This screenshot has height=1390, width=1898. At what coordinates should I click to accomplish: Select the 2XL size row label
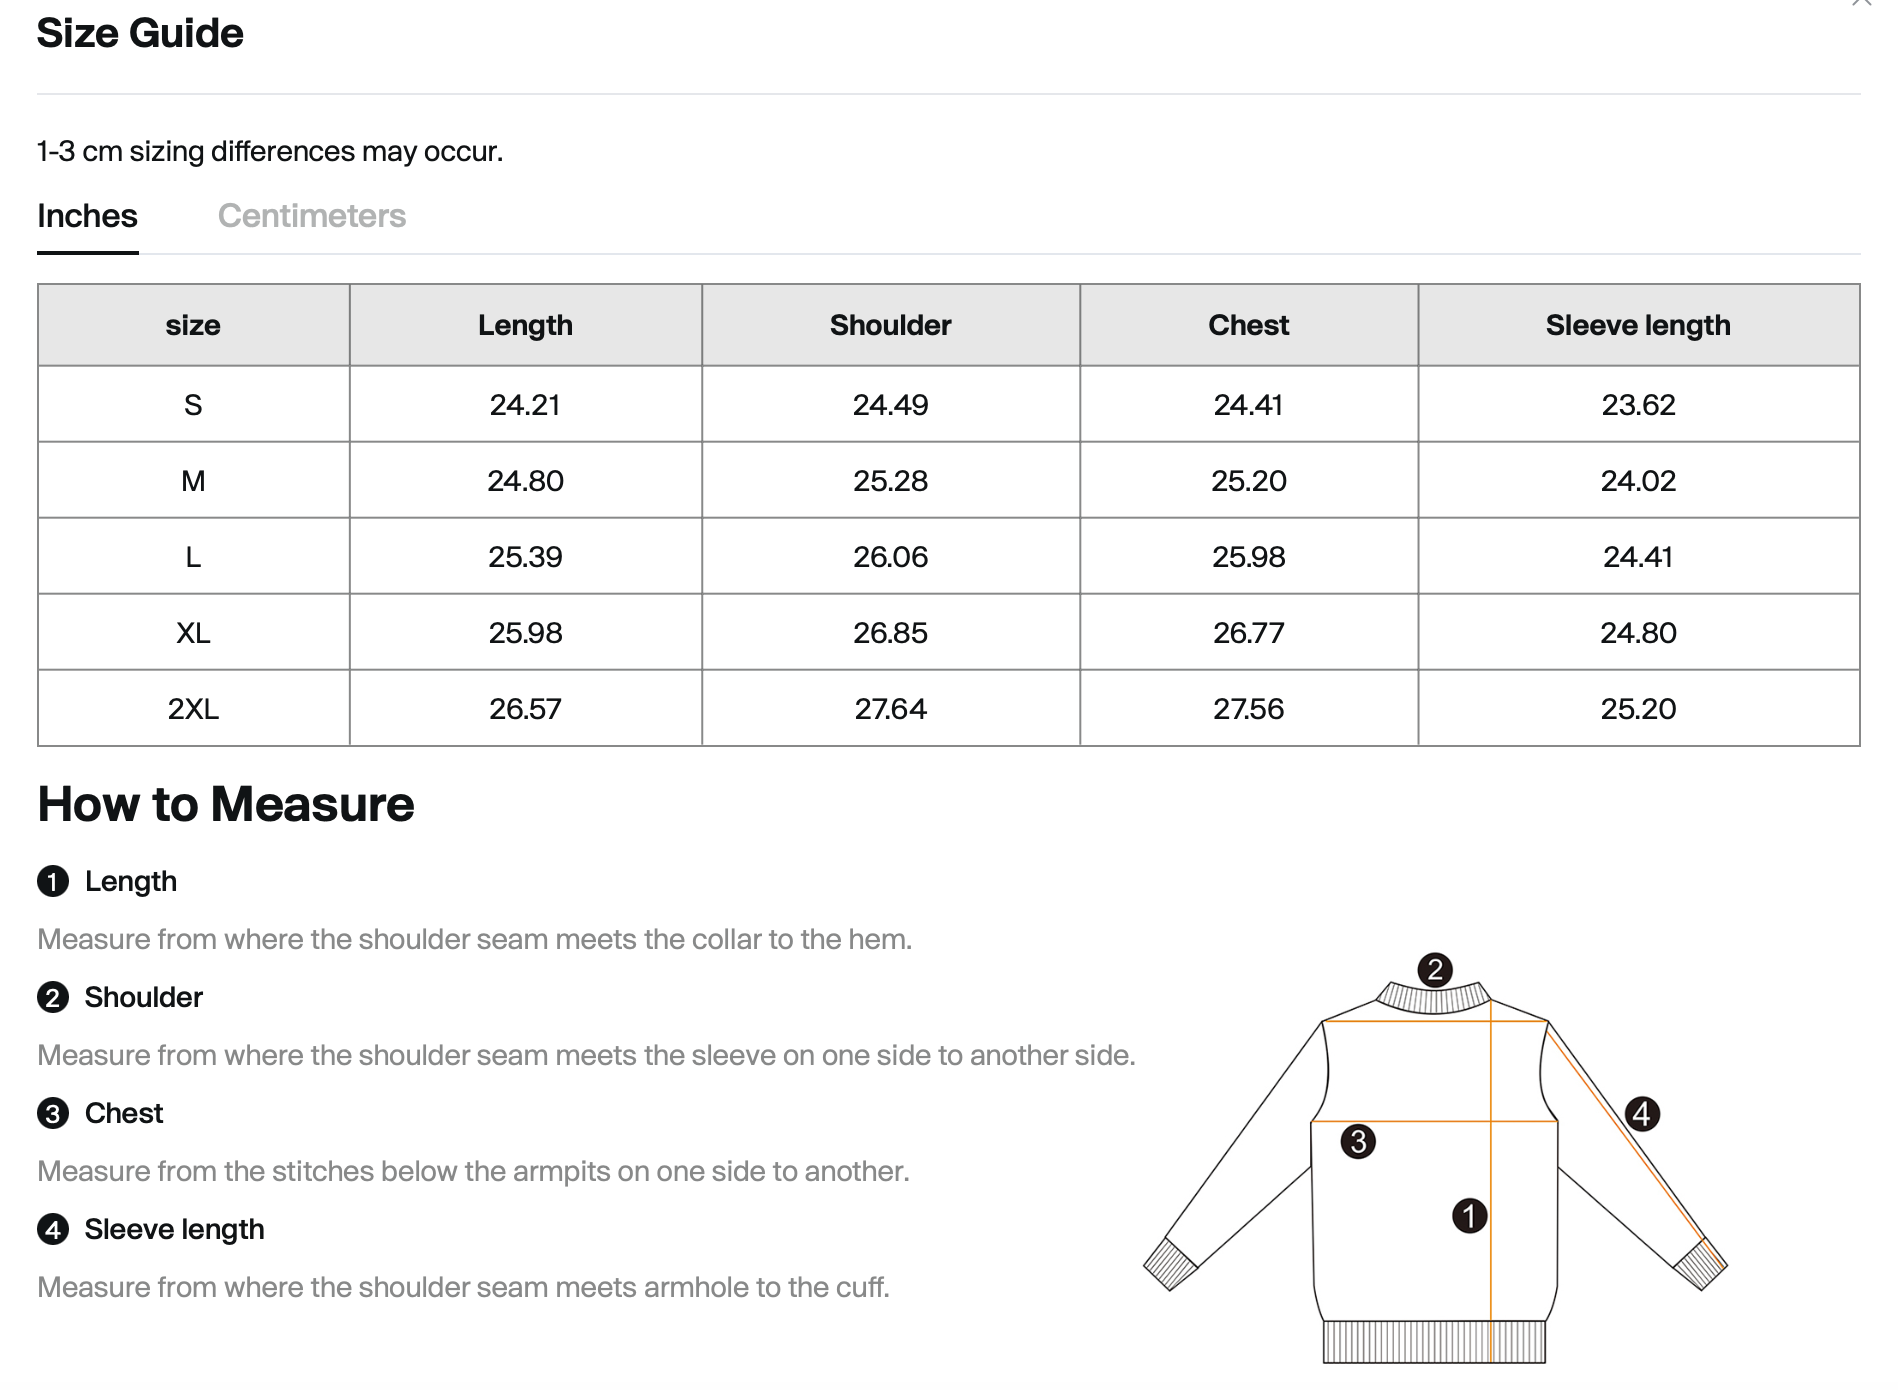click(193, 709)
